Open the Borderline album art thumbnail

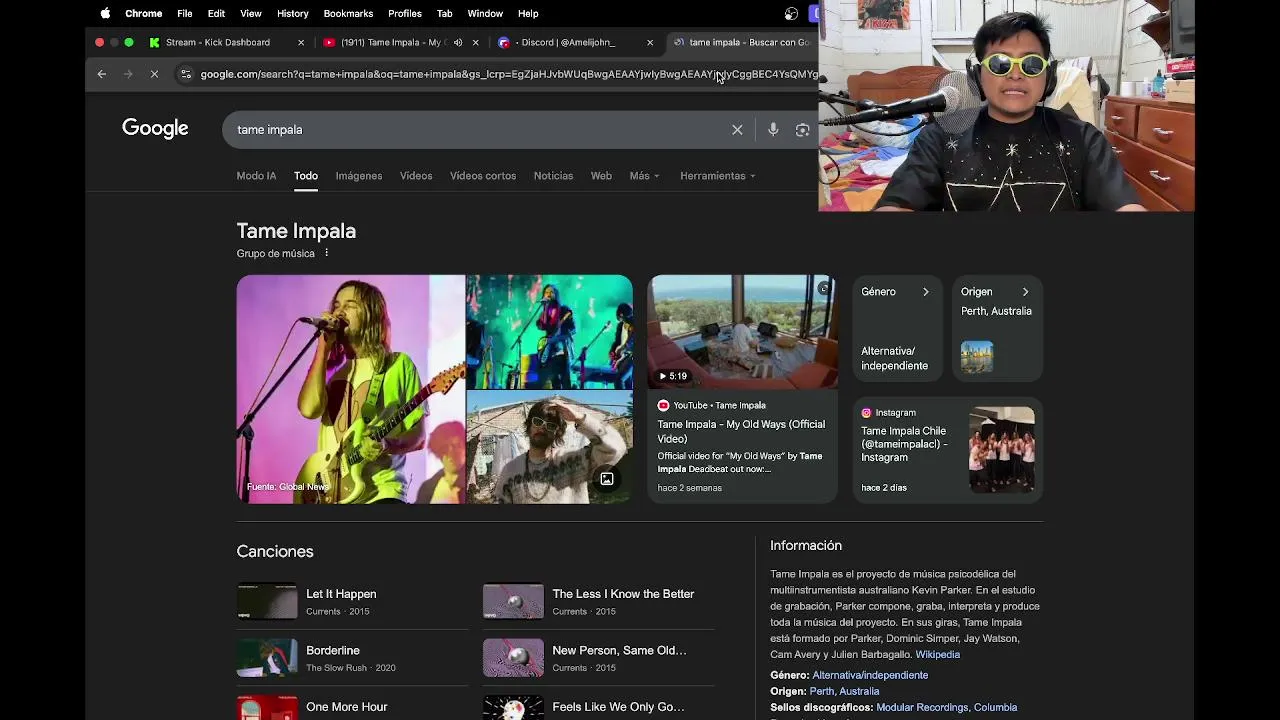point(267,658)
